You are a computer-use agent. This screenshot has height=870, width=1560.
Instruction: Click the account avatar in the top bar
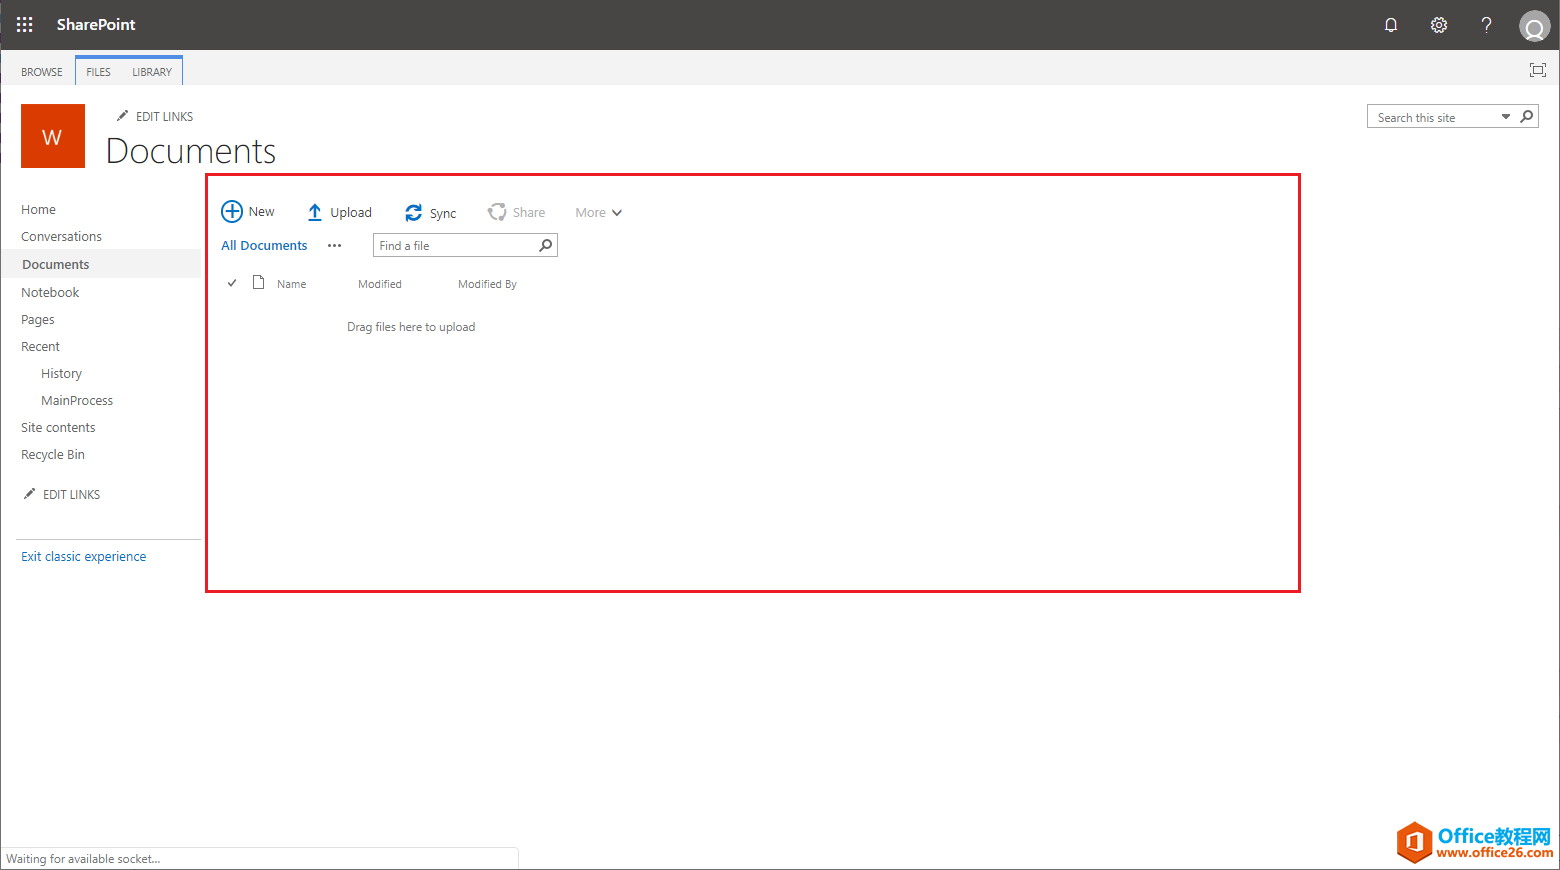point(1534,25)
